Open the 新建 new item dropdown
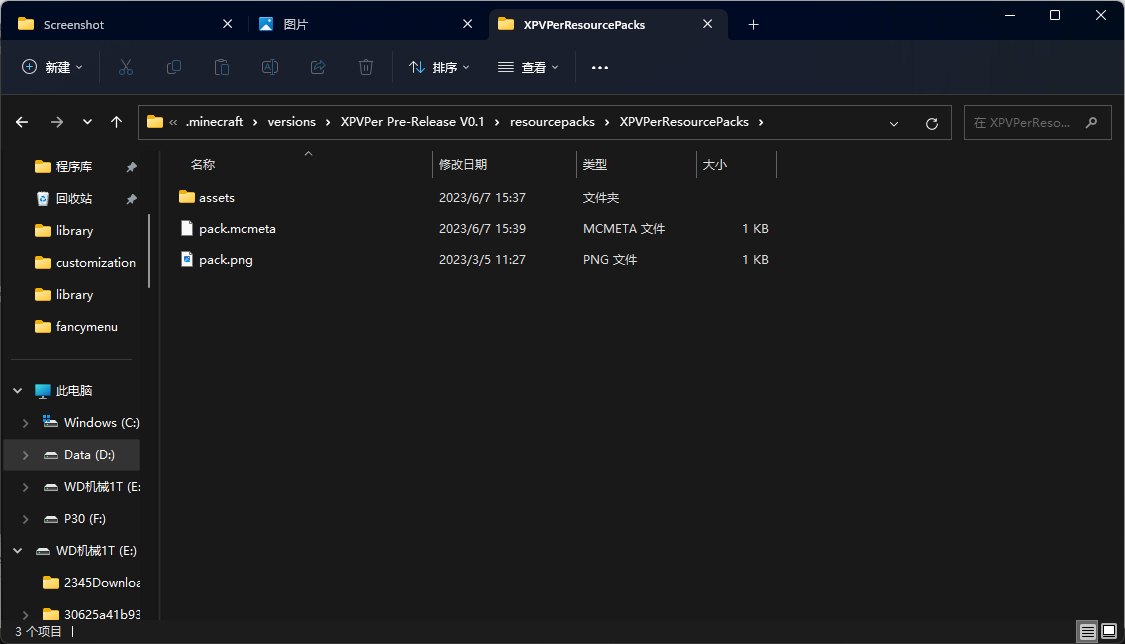 52,67
